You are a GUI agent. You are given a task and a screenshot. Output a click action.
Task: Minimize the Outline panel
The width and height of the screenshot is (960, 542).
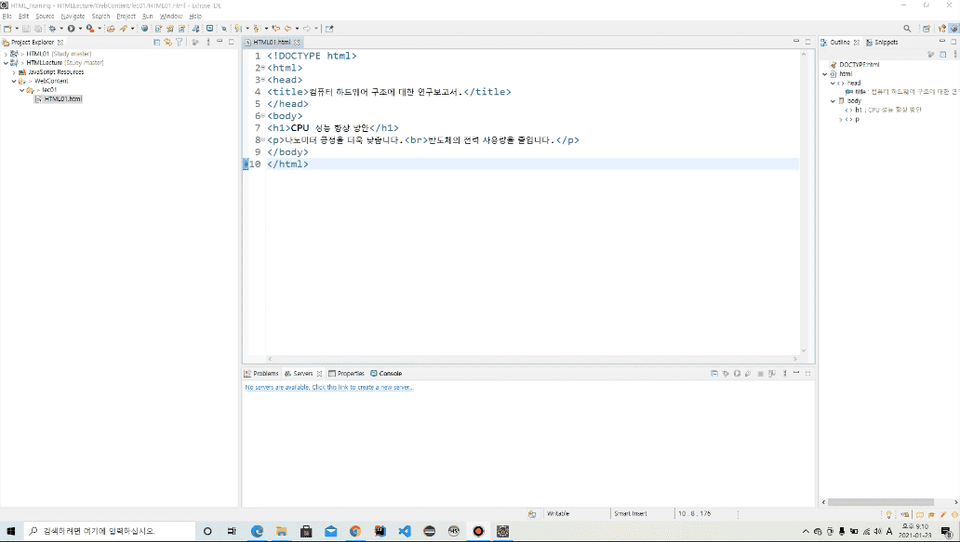[x=942, y=42]
